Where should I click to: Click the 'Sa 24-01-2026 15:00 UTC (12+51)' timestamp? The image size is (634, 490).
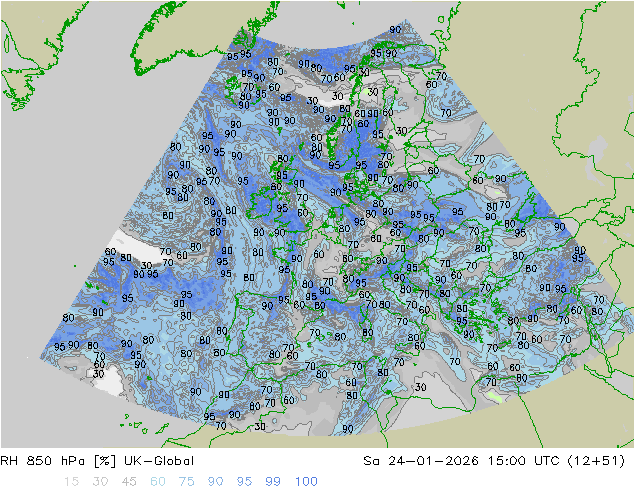tap(494, 461)
